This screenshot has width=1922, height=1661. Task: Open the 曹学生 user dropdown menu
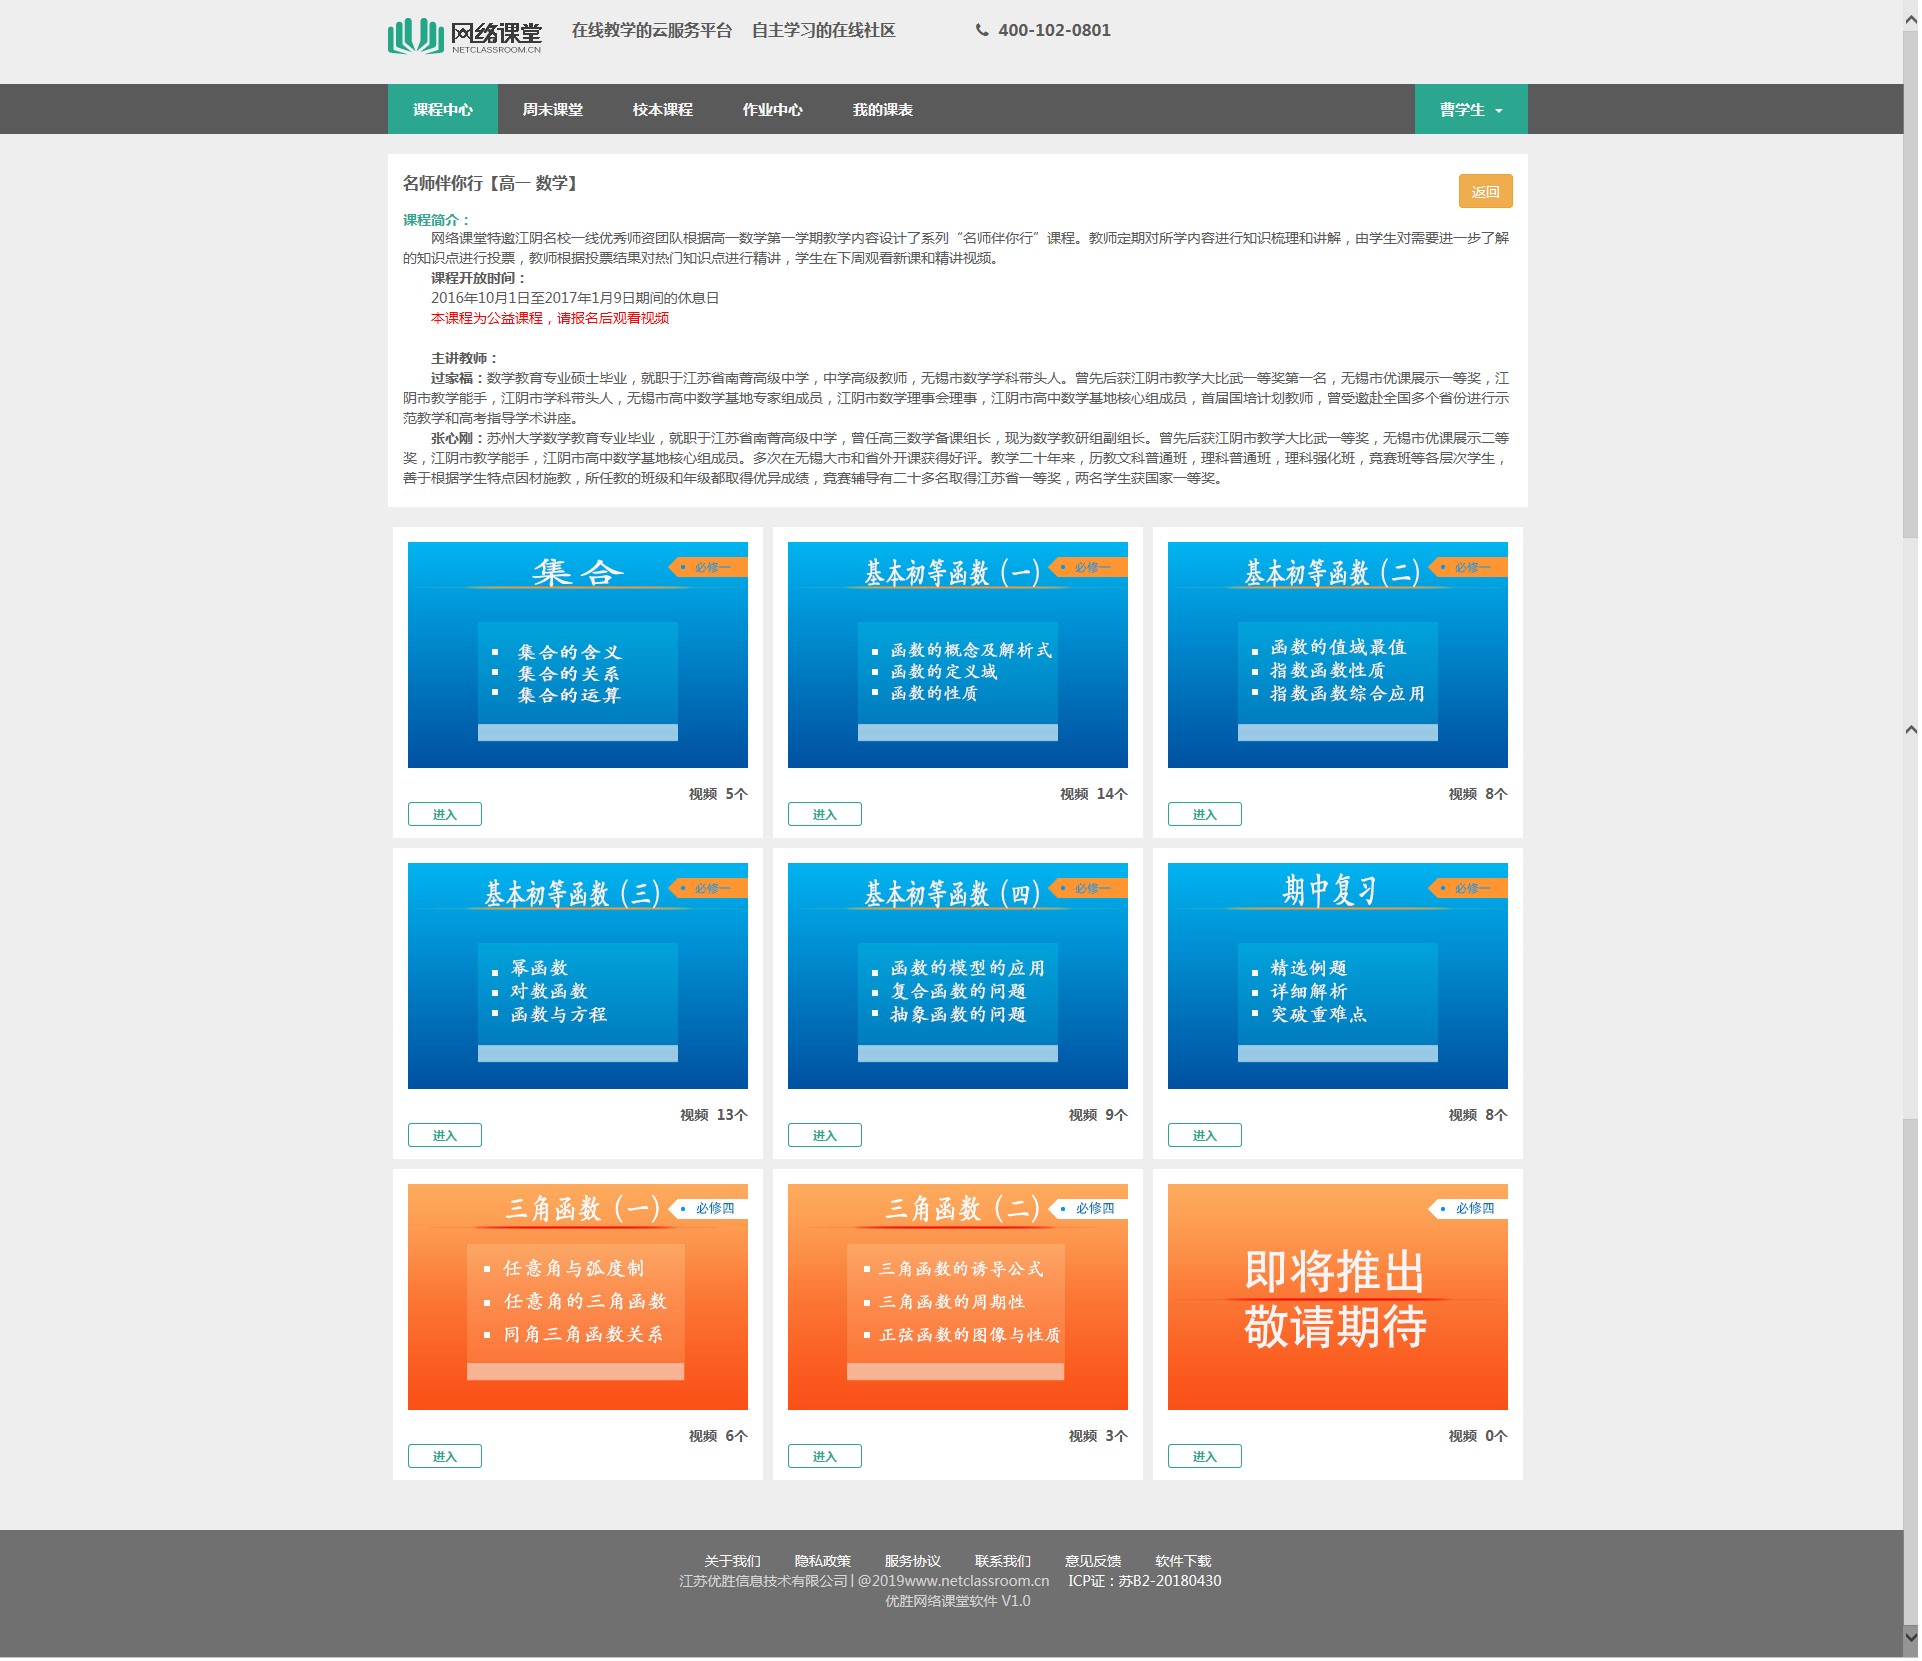[x=1470, y=110]
